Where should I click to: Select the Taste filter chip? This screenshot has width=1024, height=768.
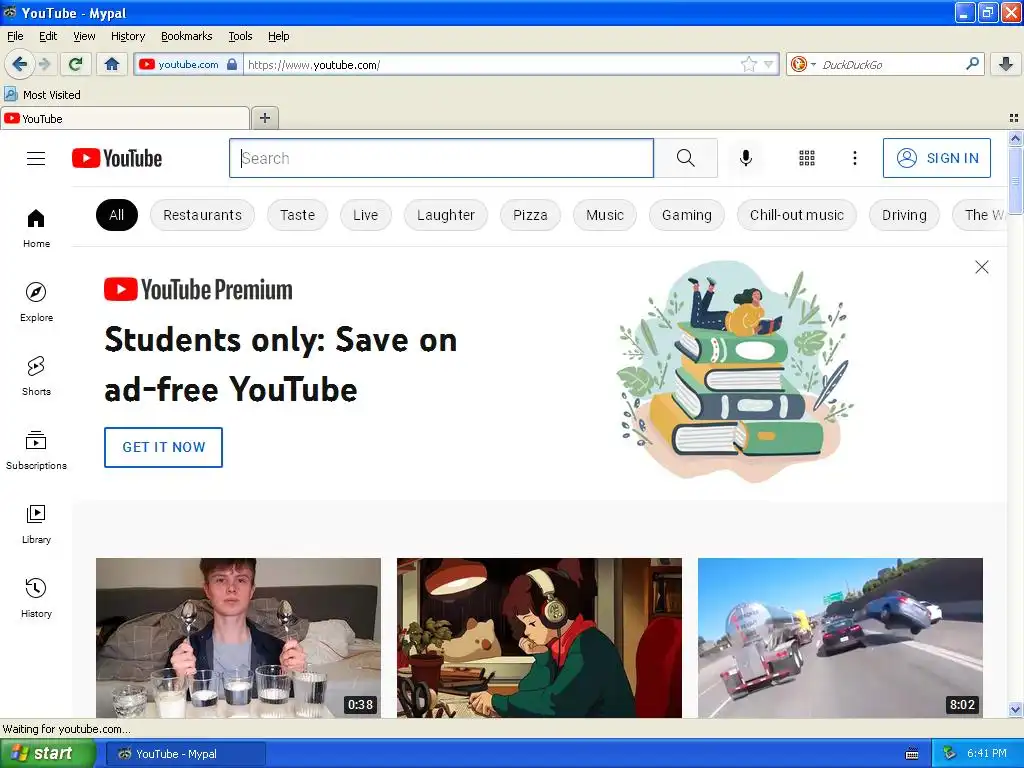click(x=297, y=215)
